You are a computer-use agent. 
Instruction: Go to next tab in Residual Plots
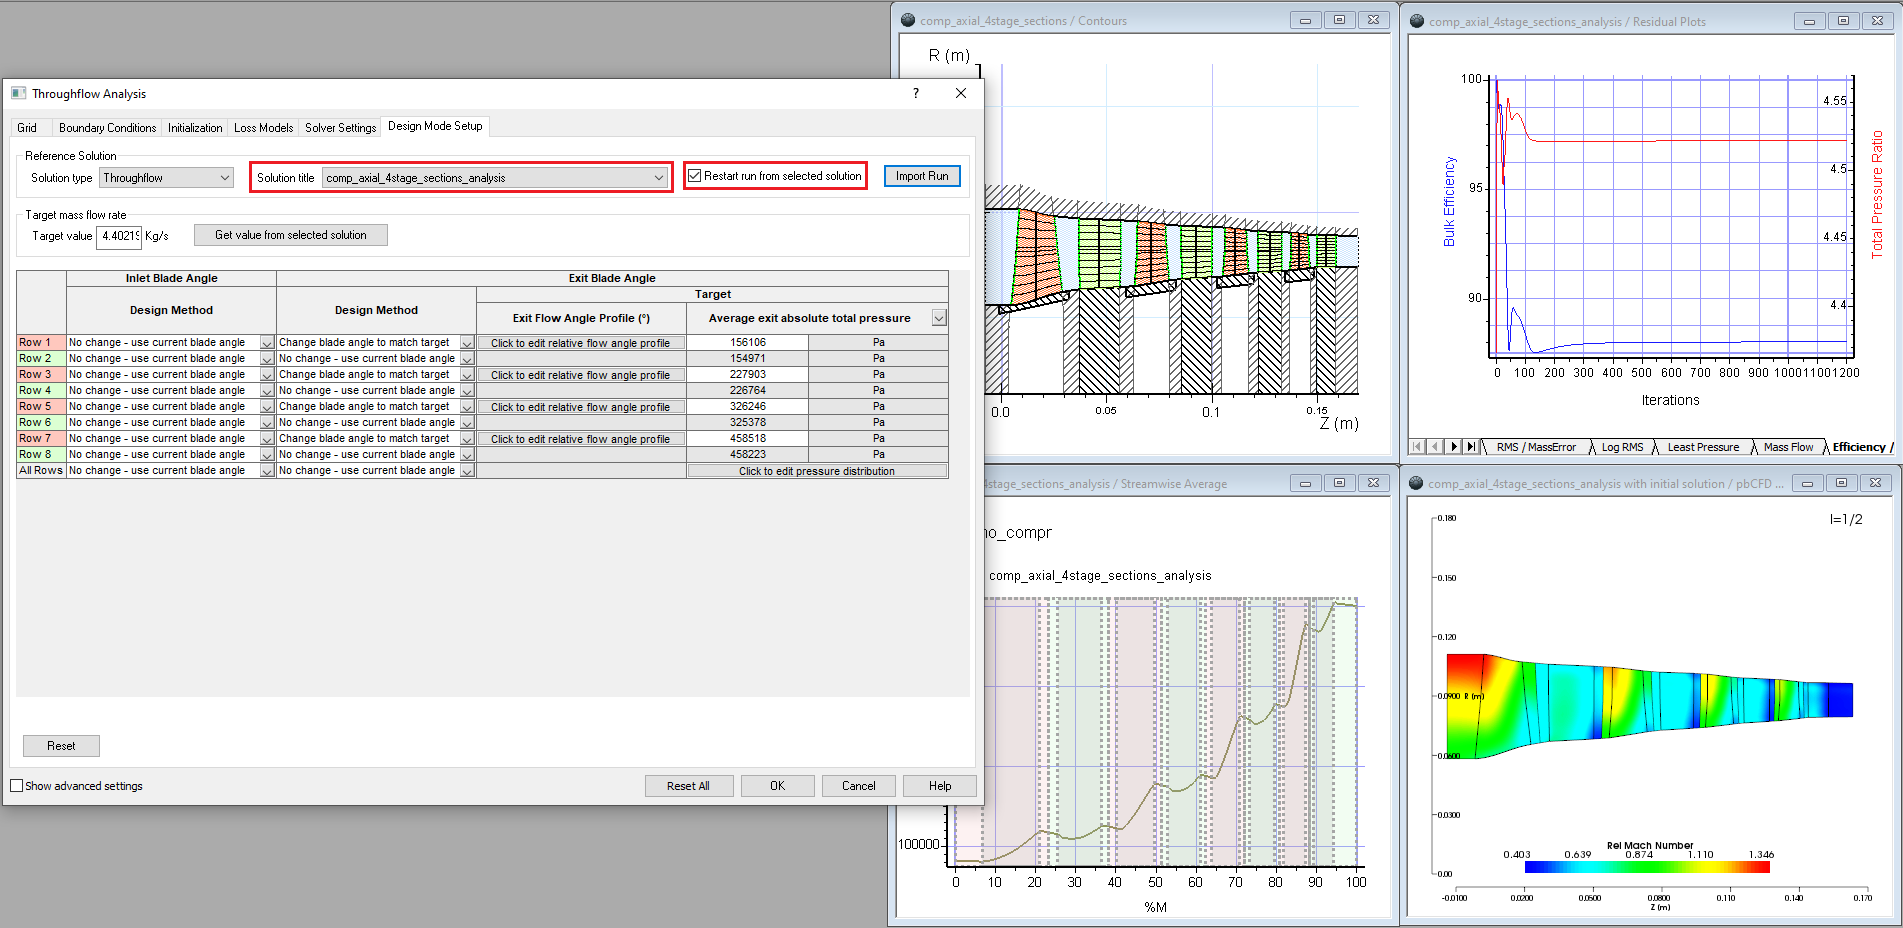pos(1453,447)
